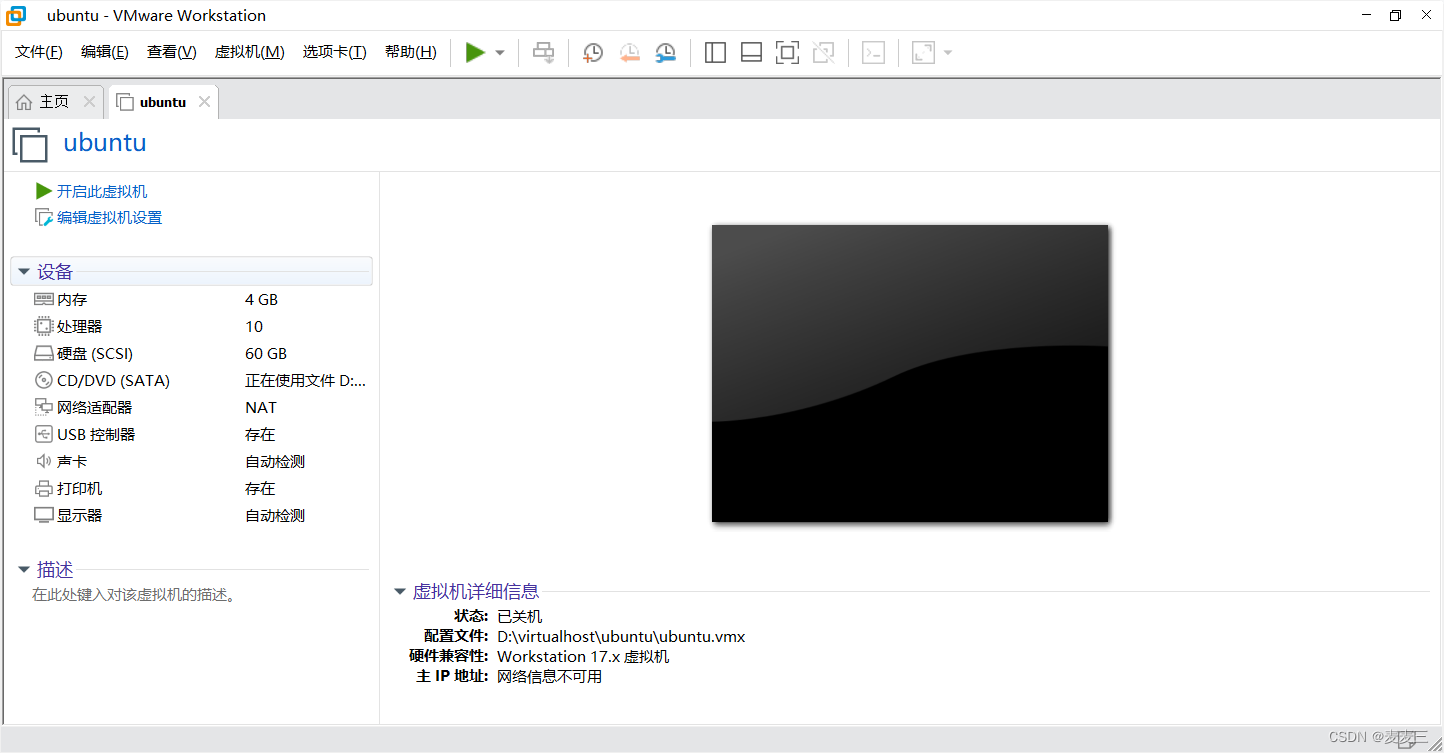This screenshot has height=753, width=1444.
Task: Click the 声卡 speaker icon
Action: coord(43,461)
